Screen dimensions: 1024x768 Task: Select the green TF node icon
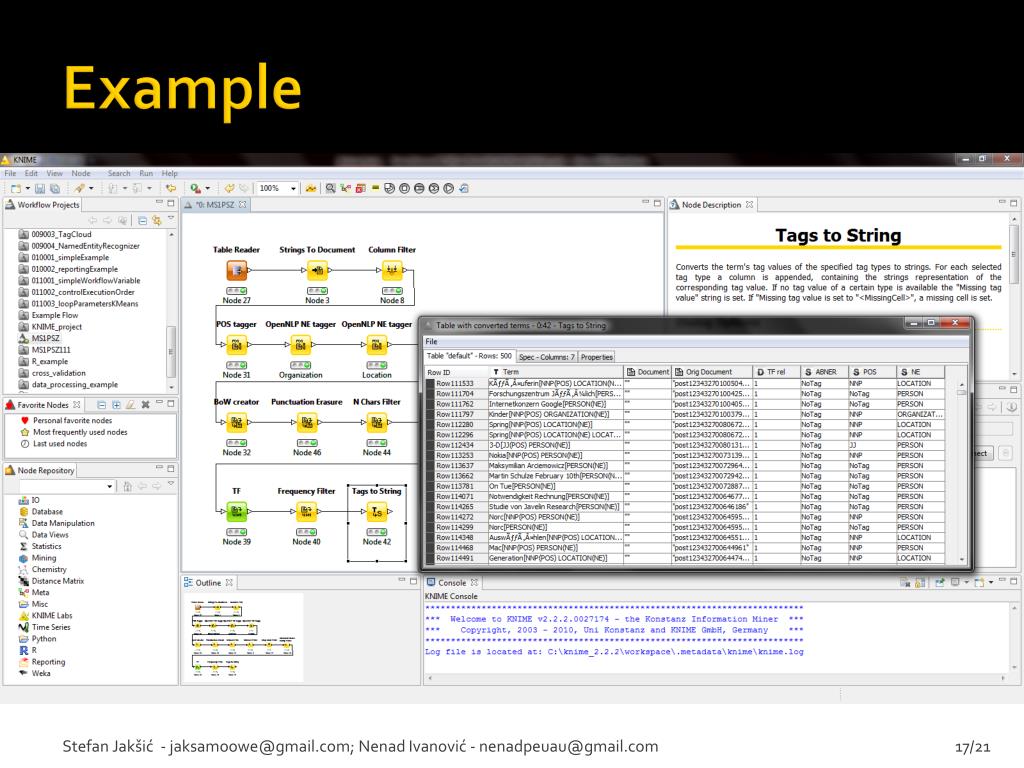coord(236,511)
